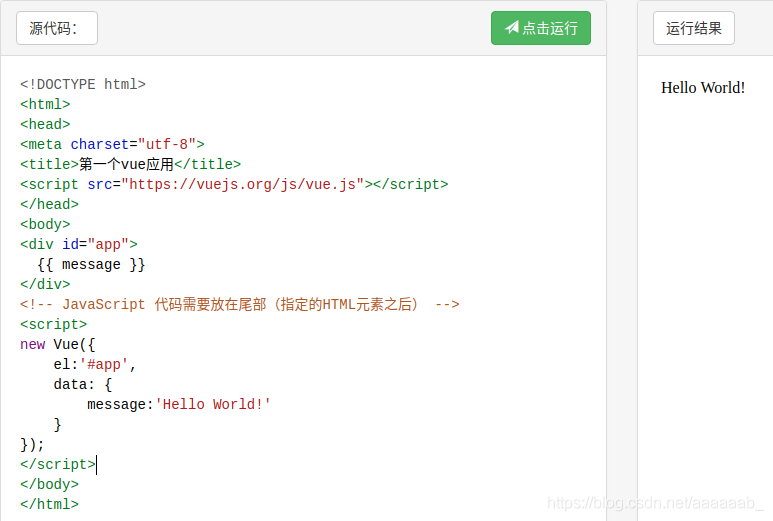Click the data: { code line
The height and width of the screenshot is (521, 773).
click(x=83, y=384)
